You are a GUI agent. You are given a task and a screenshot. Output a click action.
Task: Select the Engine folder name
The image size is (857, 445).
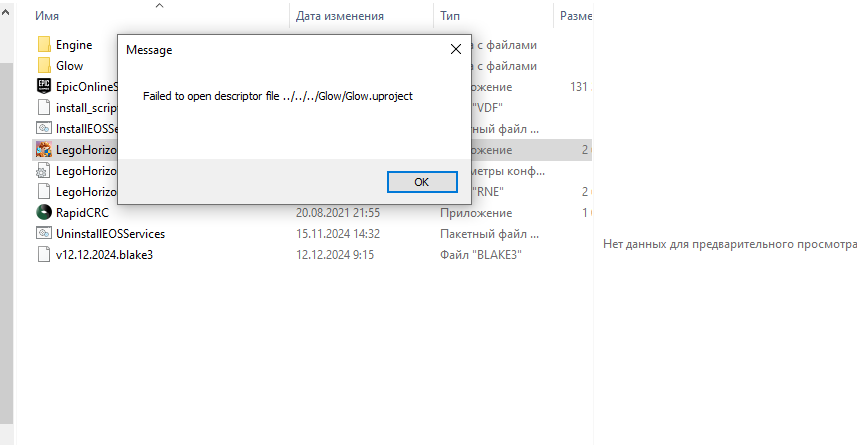[74, 45]
